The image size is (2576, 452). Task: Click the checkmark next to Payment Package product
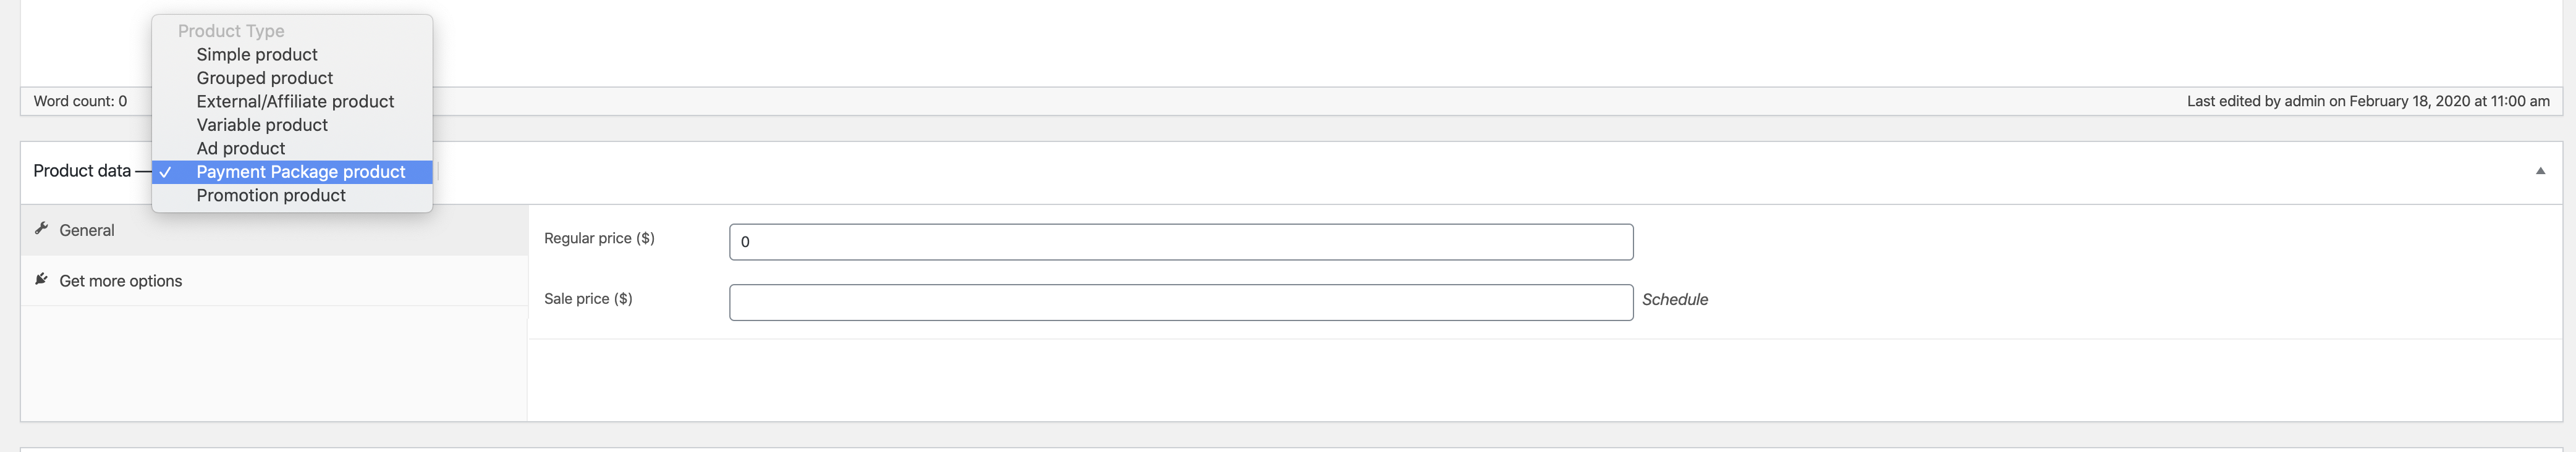click(166, 172)
